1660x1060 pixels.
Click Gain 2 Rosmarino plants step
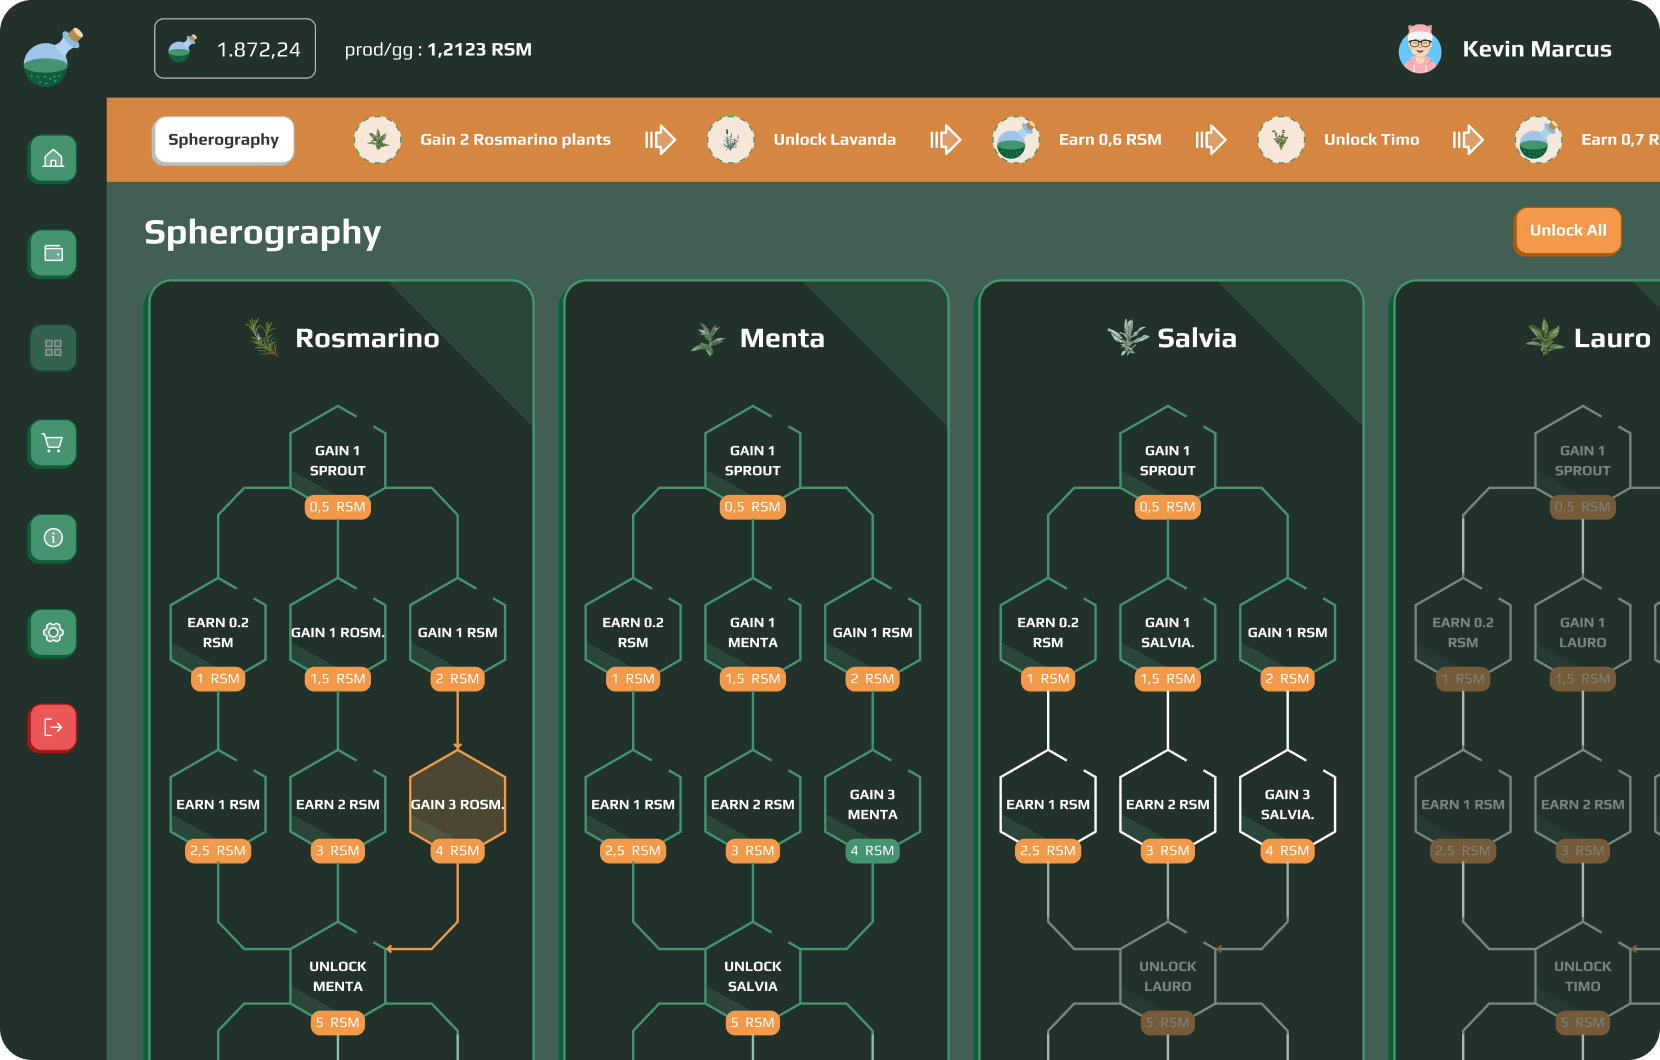515,140
